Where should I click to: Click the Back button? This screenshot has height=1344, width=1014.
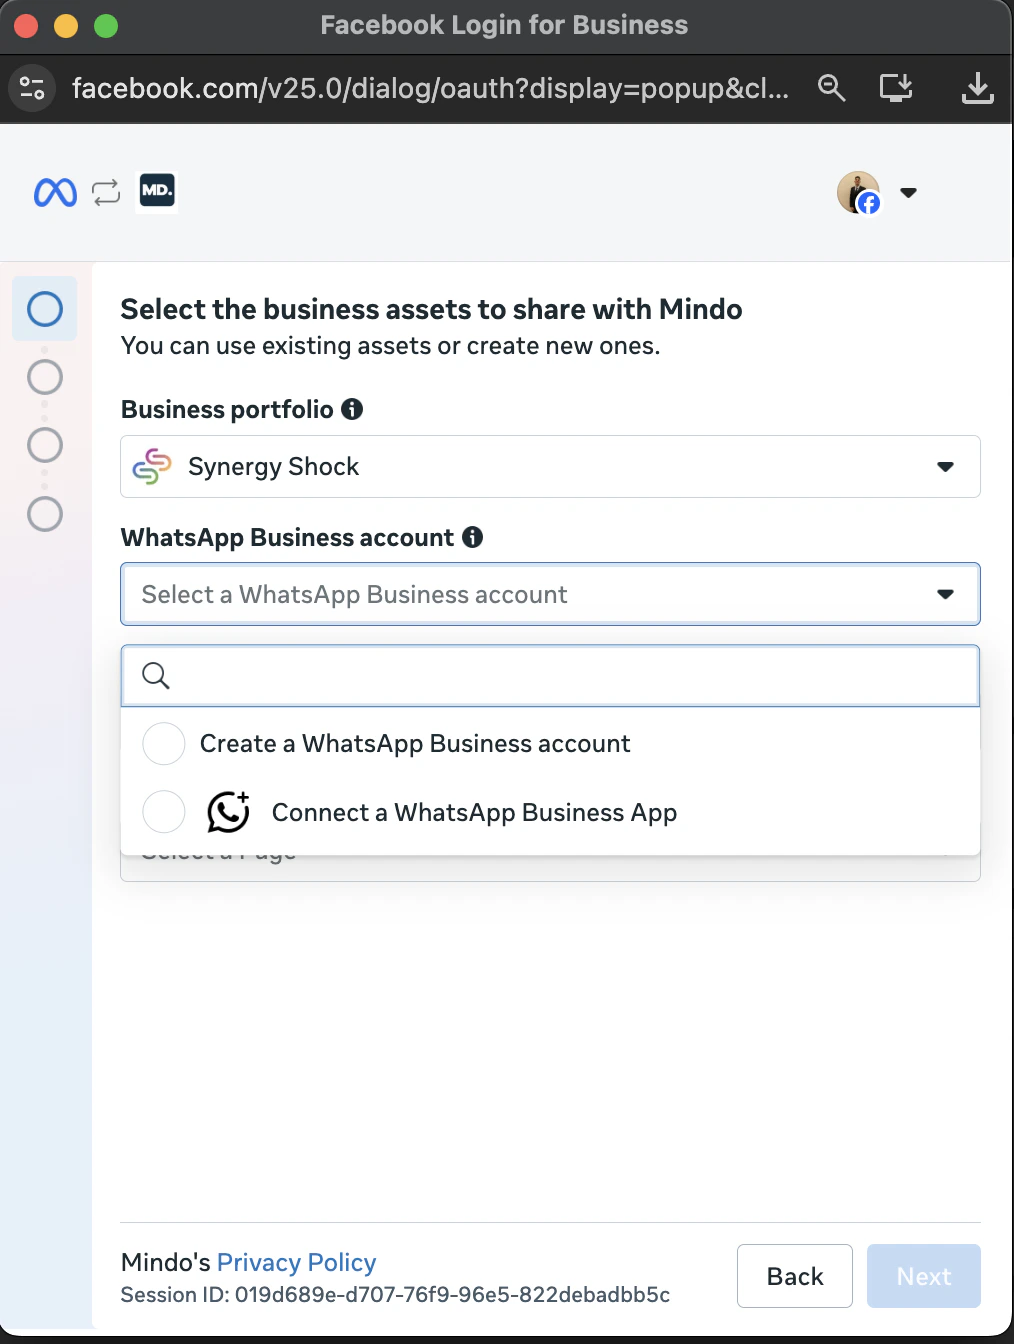[795, 1276]
